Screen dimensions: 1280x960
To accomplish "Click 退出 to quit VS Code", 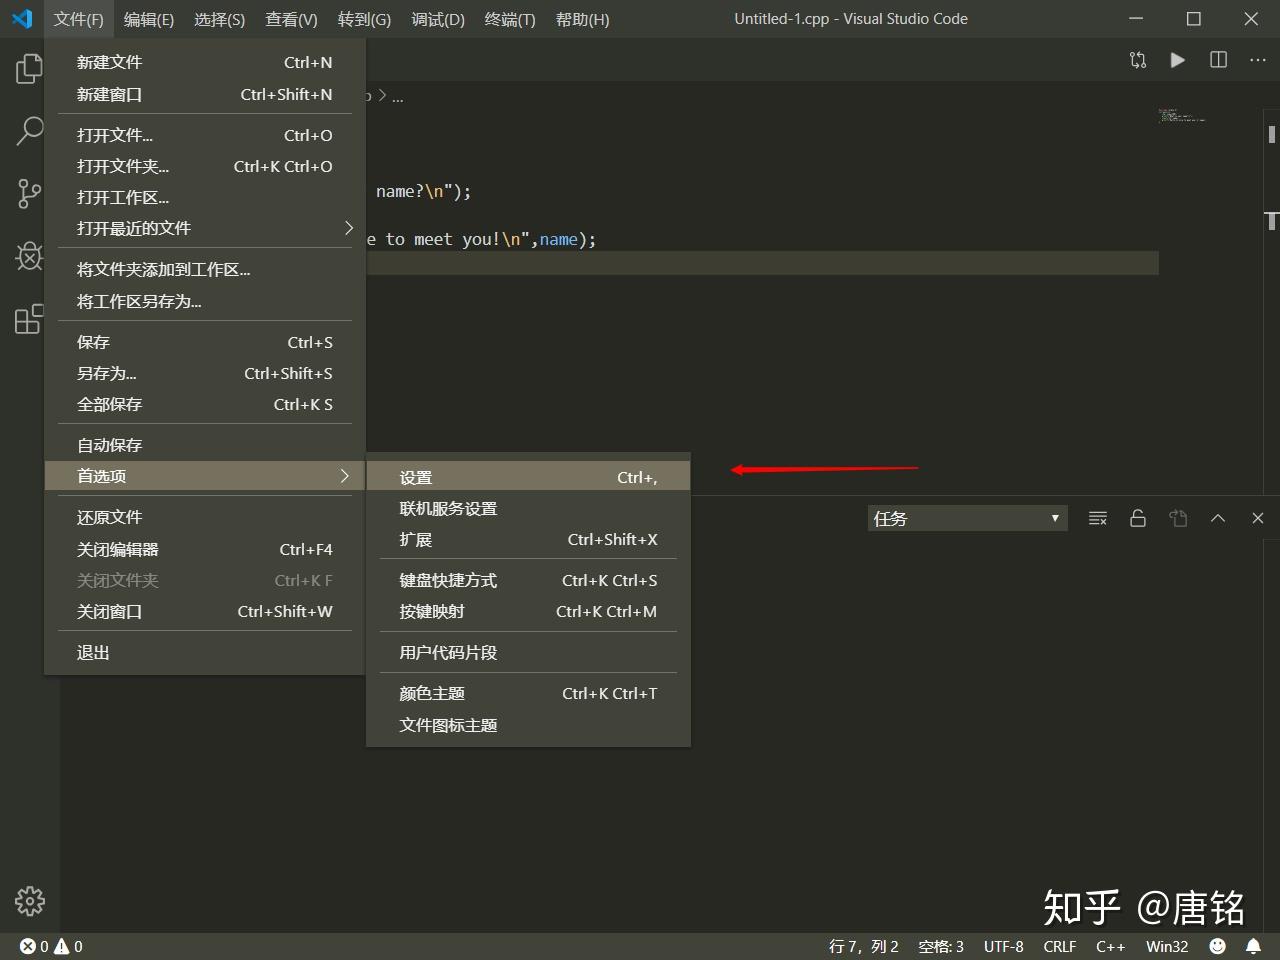I will (x=205, y=652).
